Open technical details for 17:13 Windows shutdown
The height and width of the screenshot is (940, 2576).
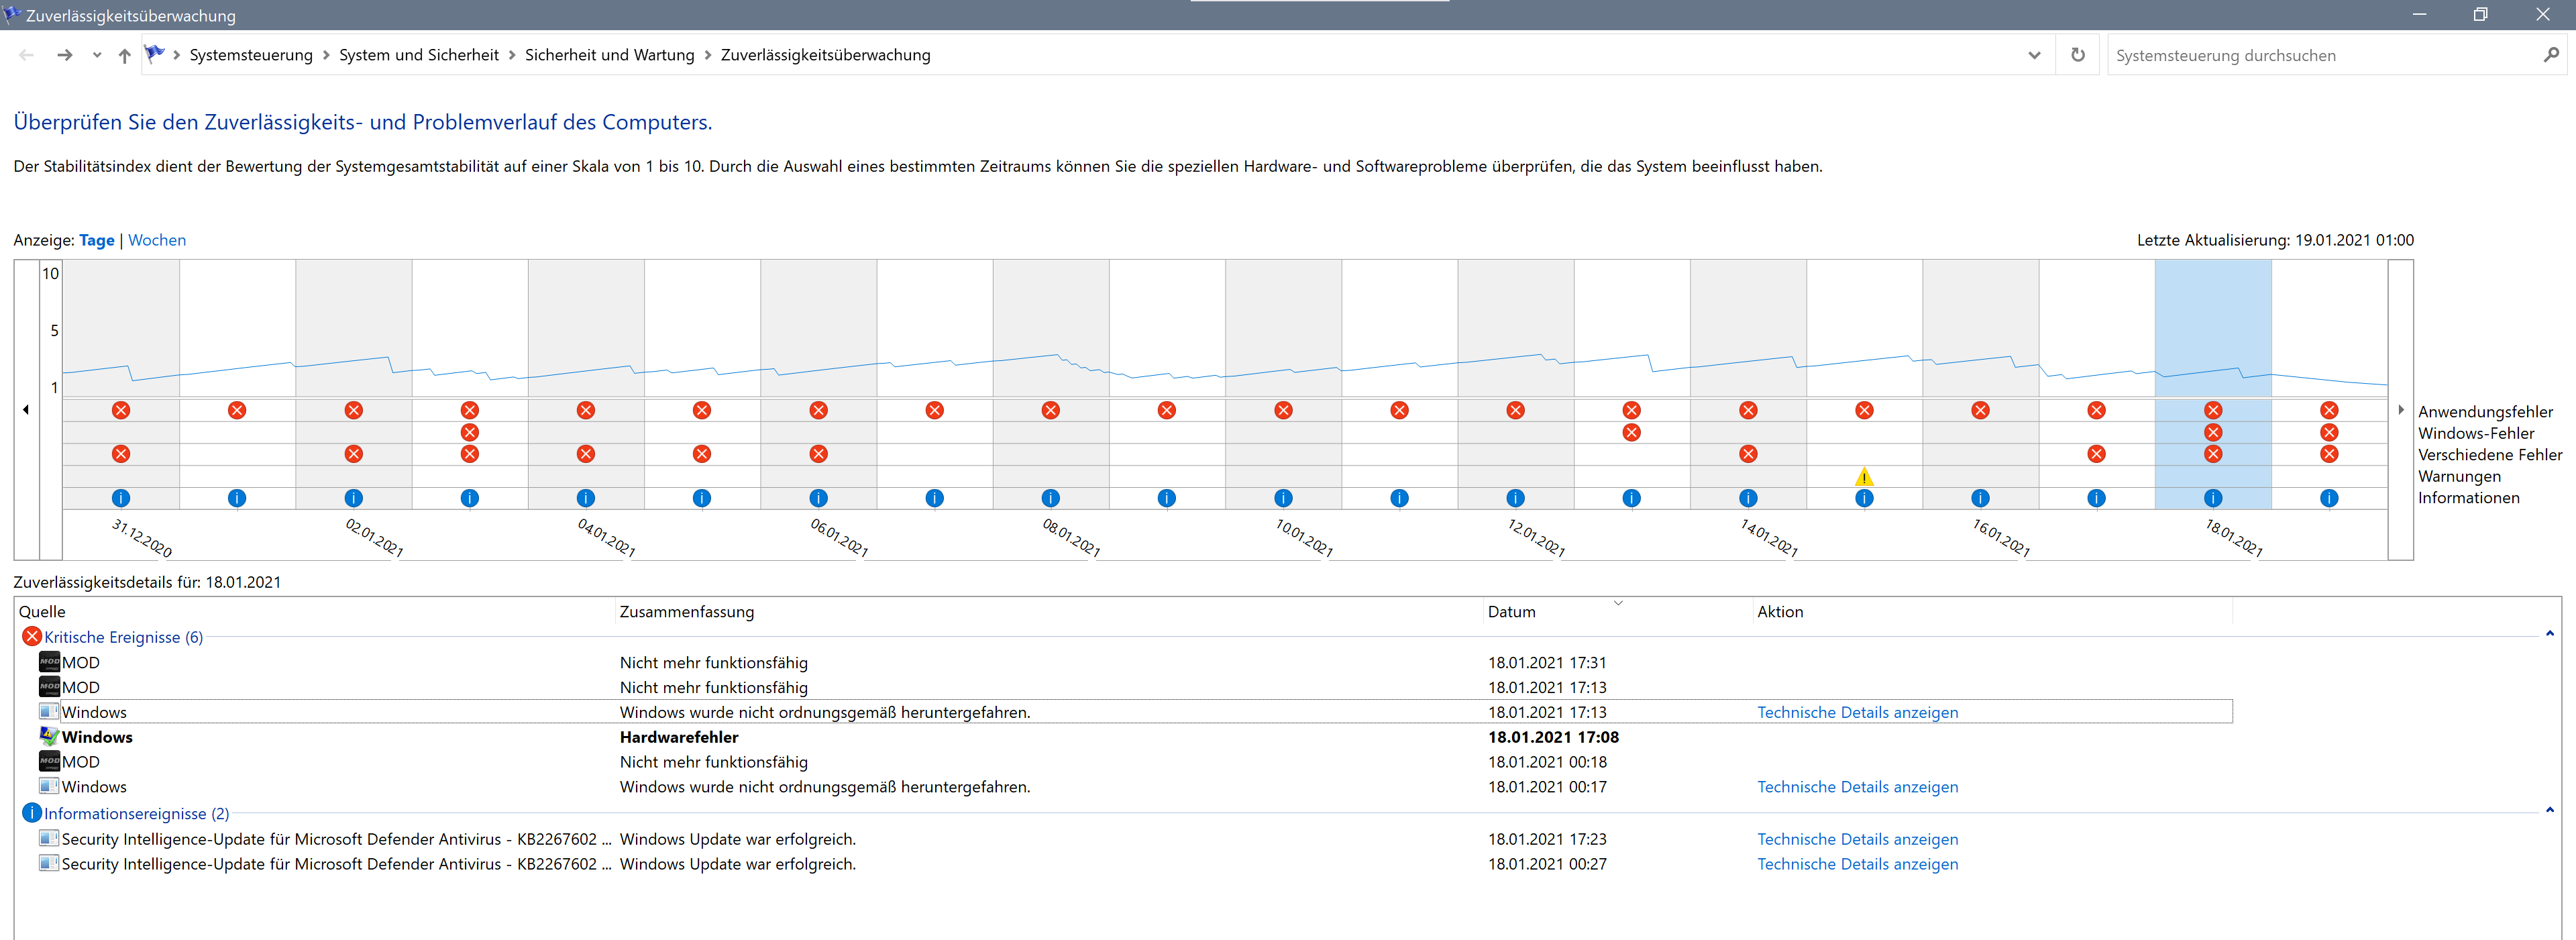[1857, 712]
